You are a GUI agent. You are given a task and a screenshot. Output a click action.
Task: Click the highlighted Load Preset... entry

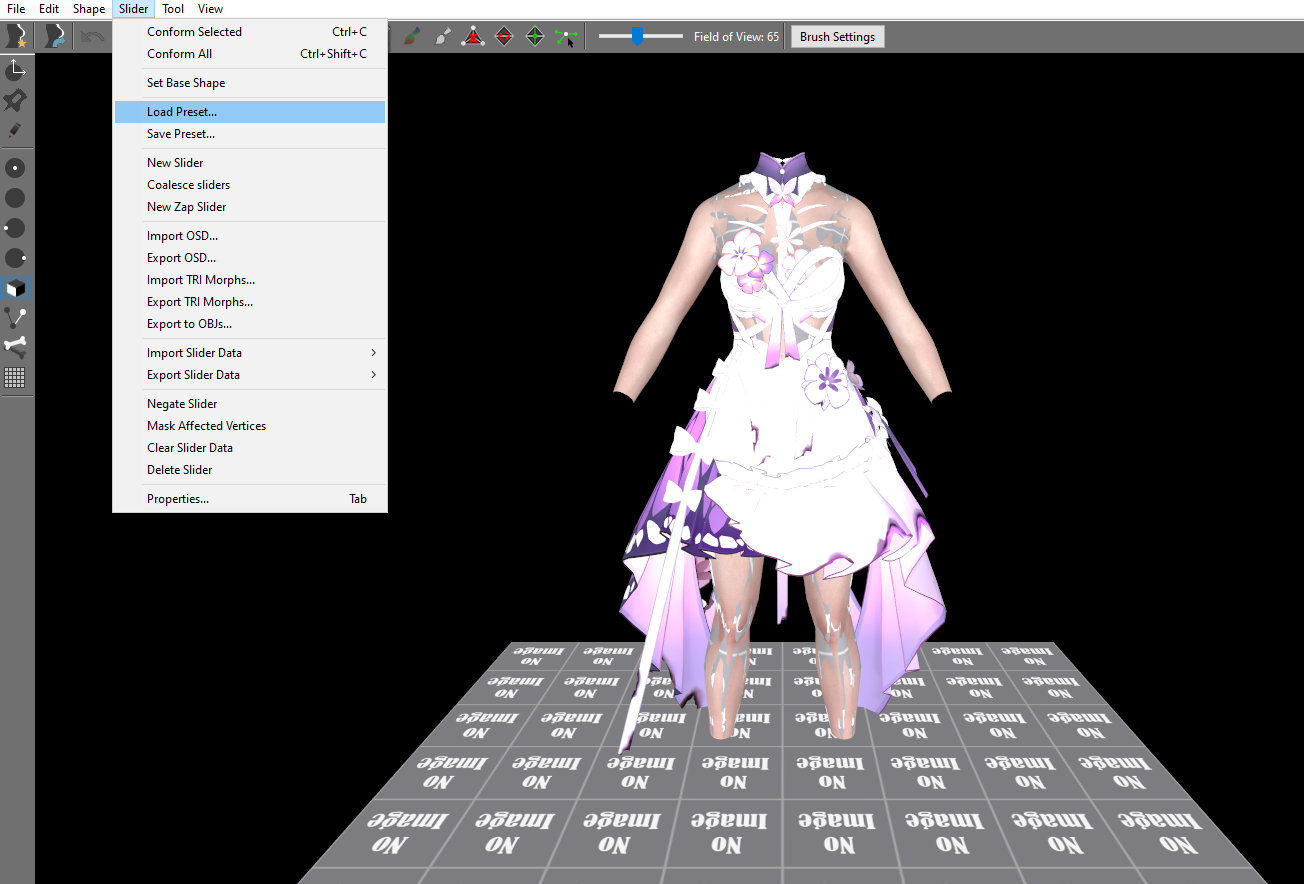[x=250, y=112]
